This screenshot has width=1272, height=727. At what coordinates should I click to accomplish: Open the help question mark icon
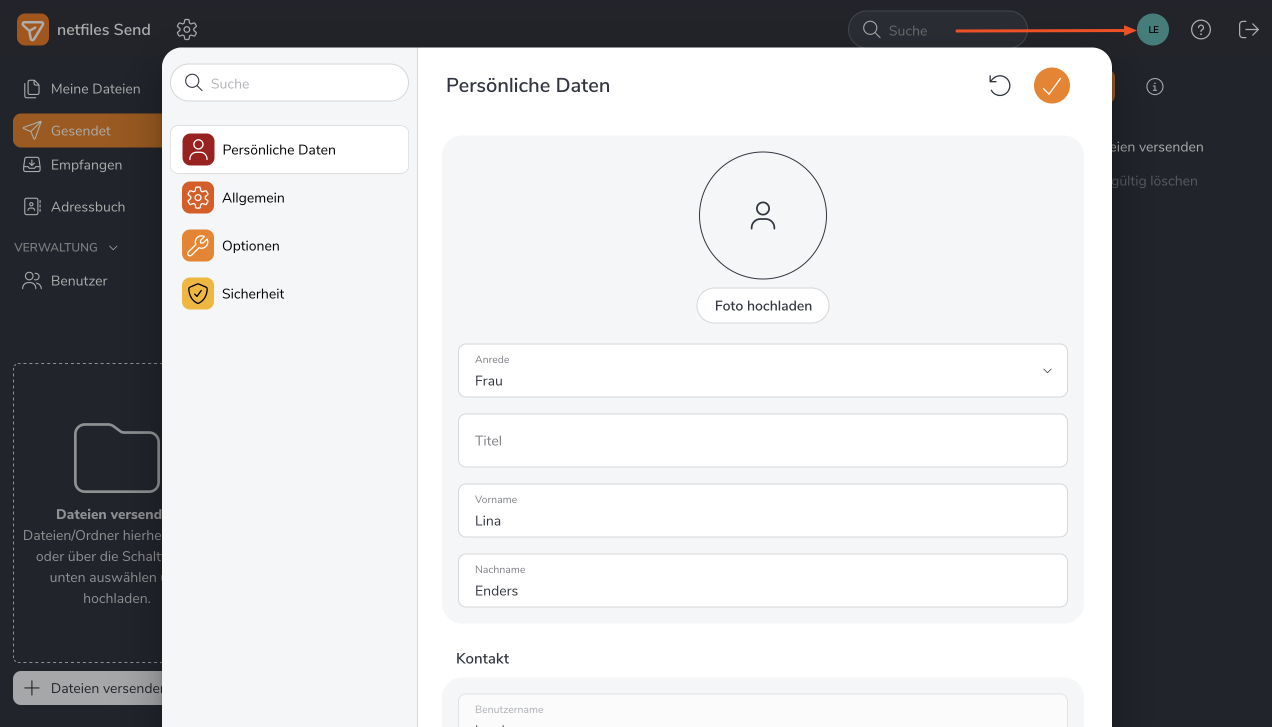1201,30
